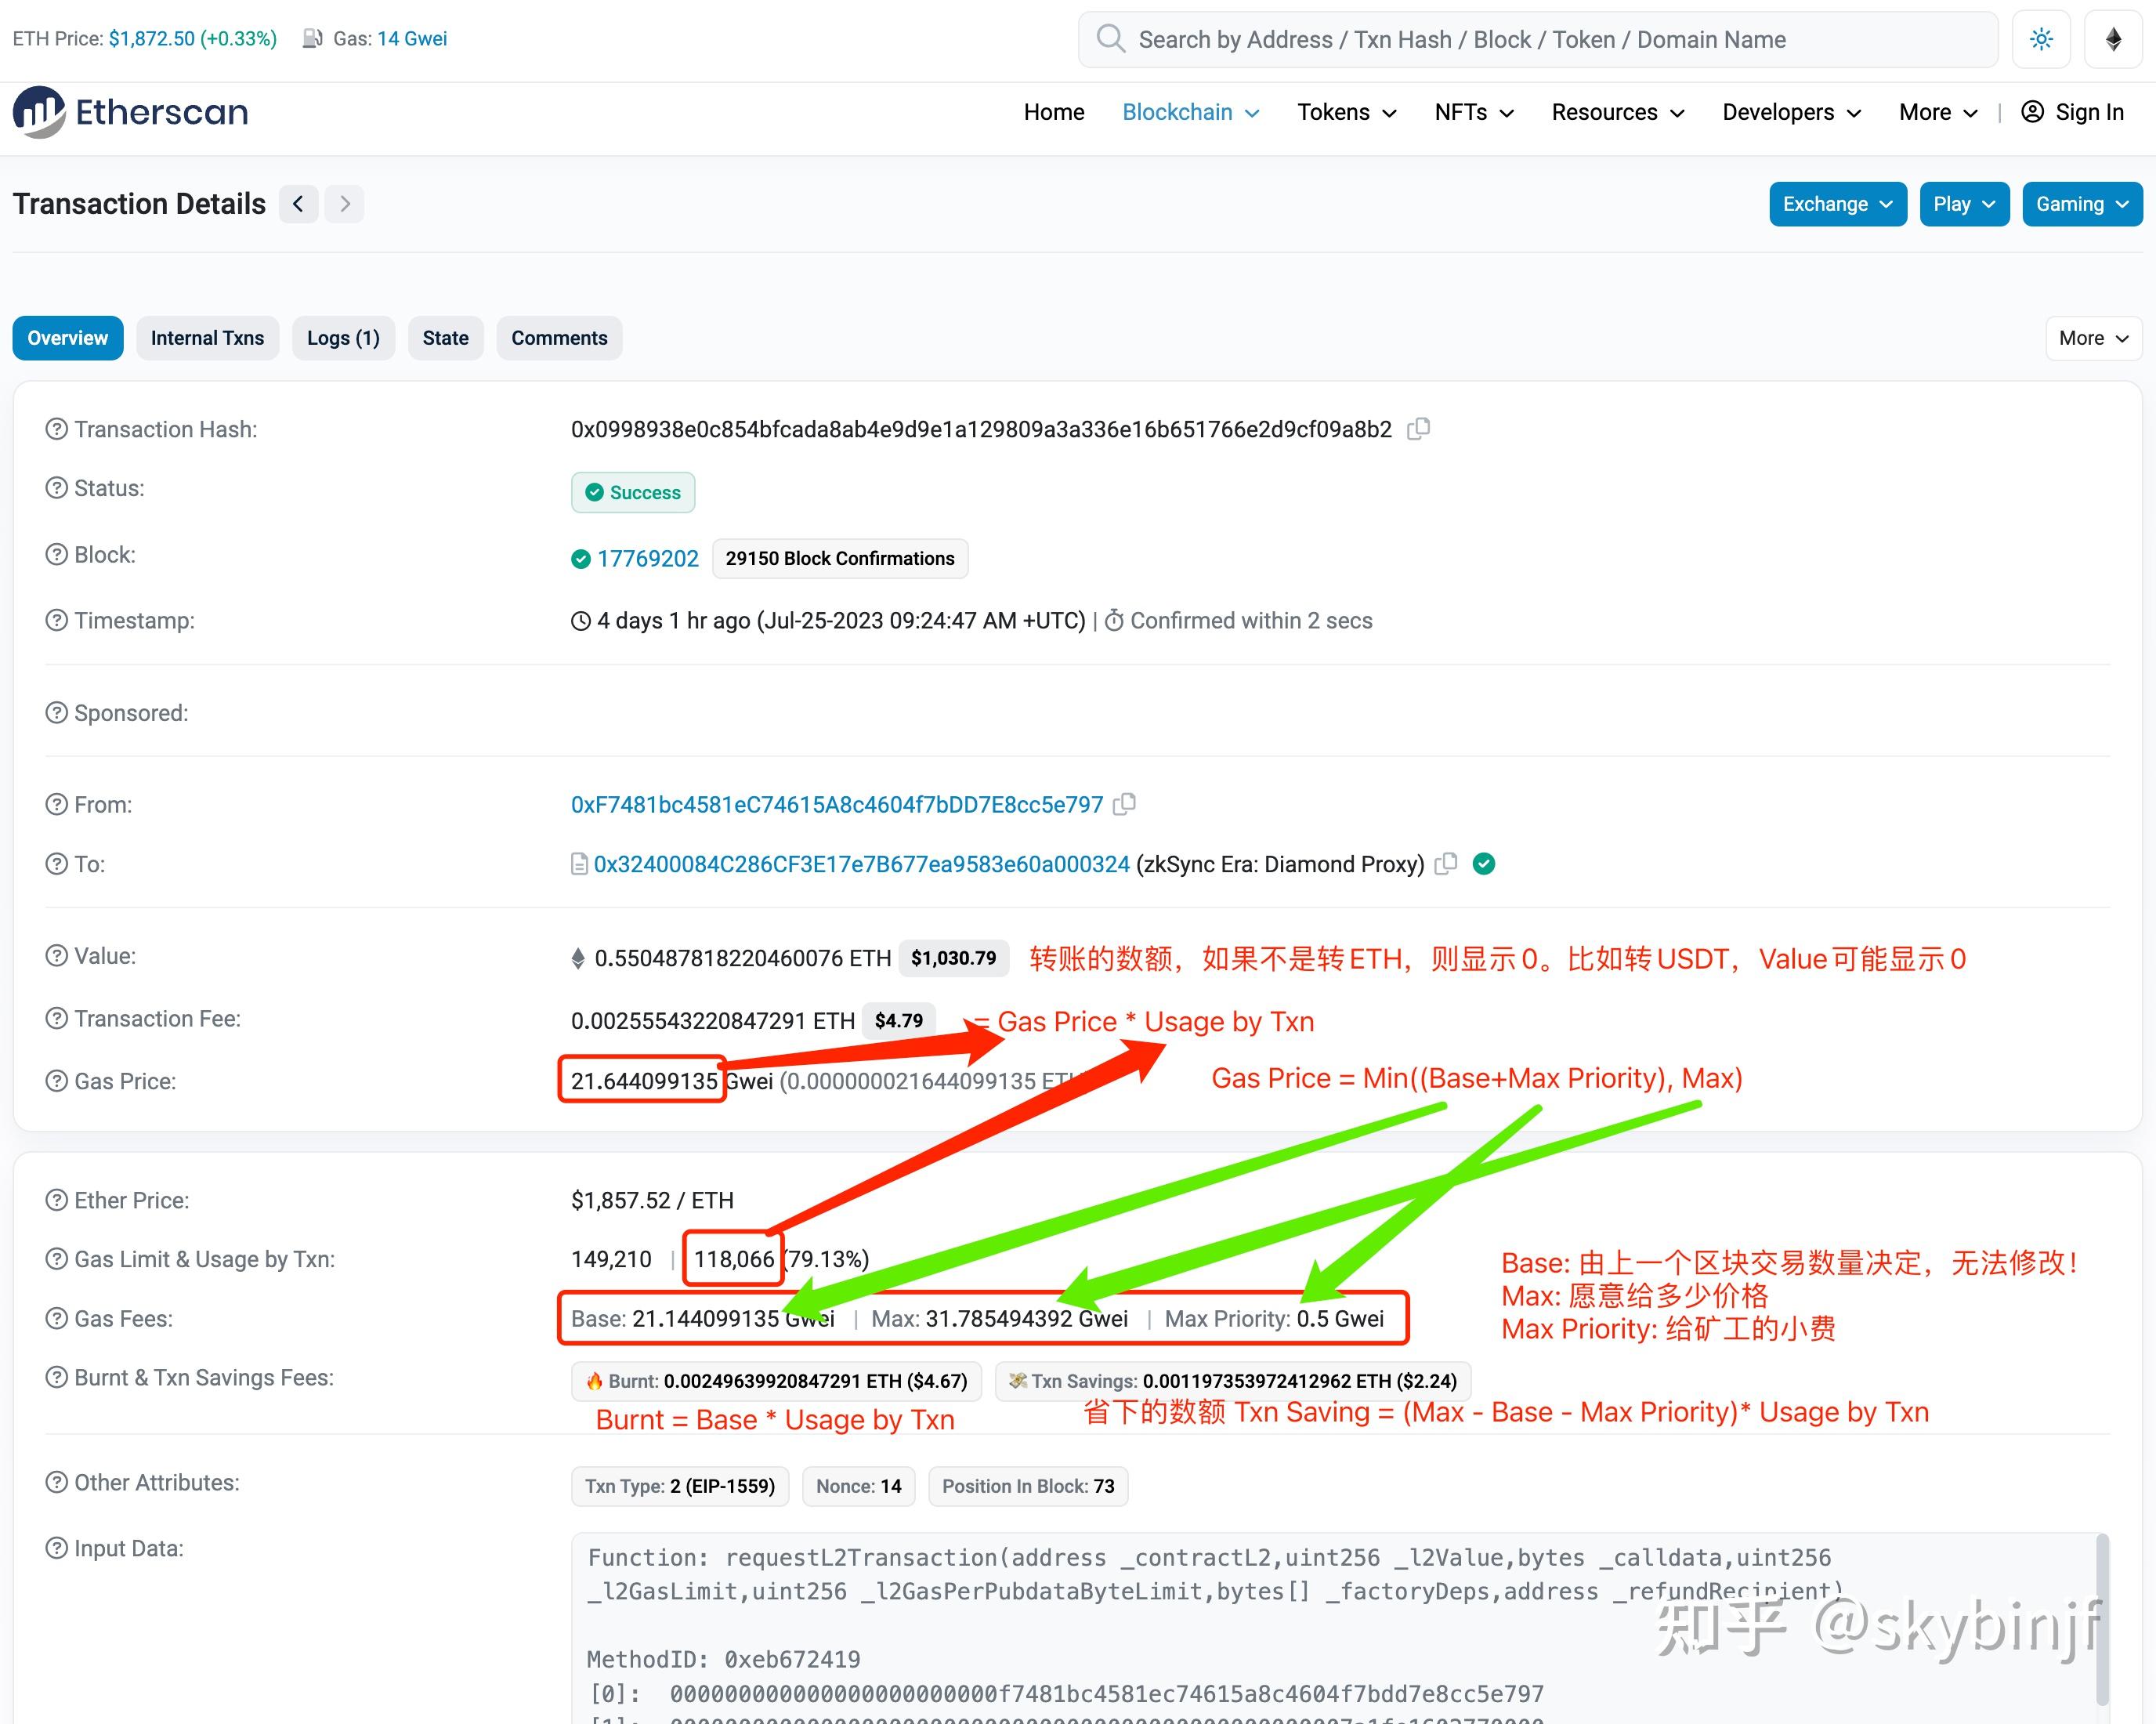Toggle dark mode with the sun icon
Image resolution: width=2156 pixels, height=1724 pixels.
(2041, 38)
